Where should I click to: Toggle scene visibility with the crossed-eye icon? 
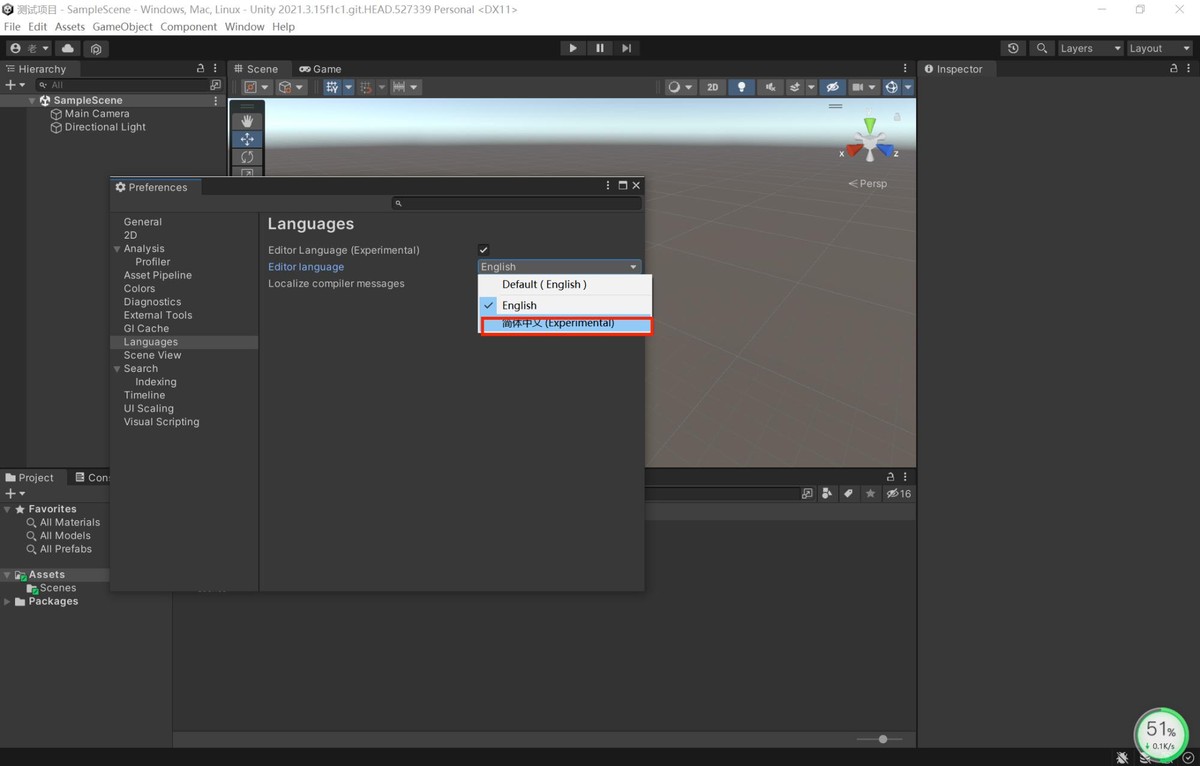tap(833, 87)
